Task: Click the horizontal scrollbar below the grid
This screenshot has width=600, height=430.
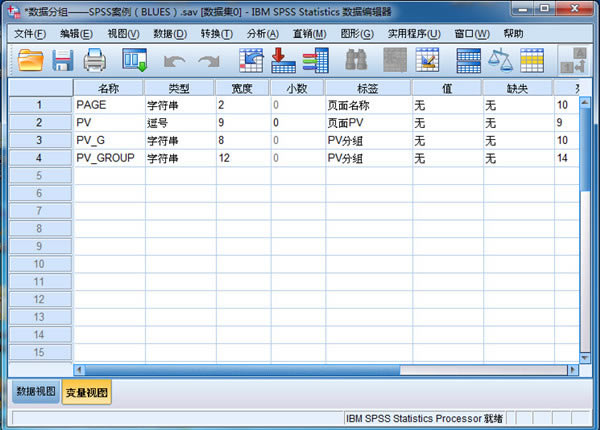Action: 300,370
